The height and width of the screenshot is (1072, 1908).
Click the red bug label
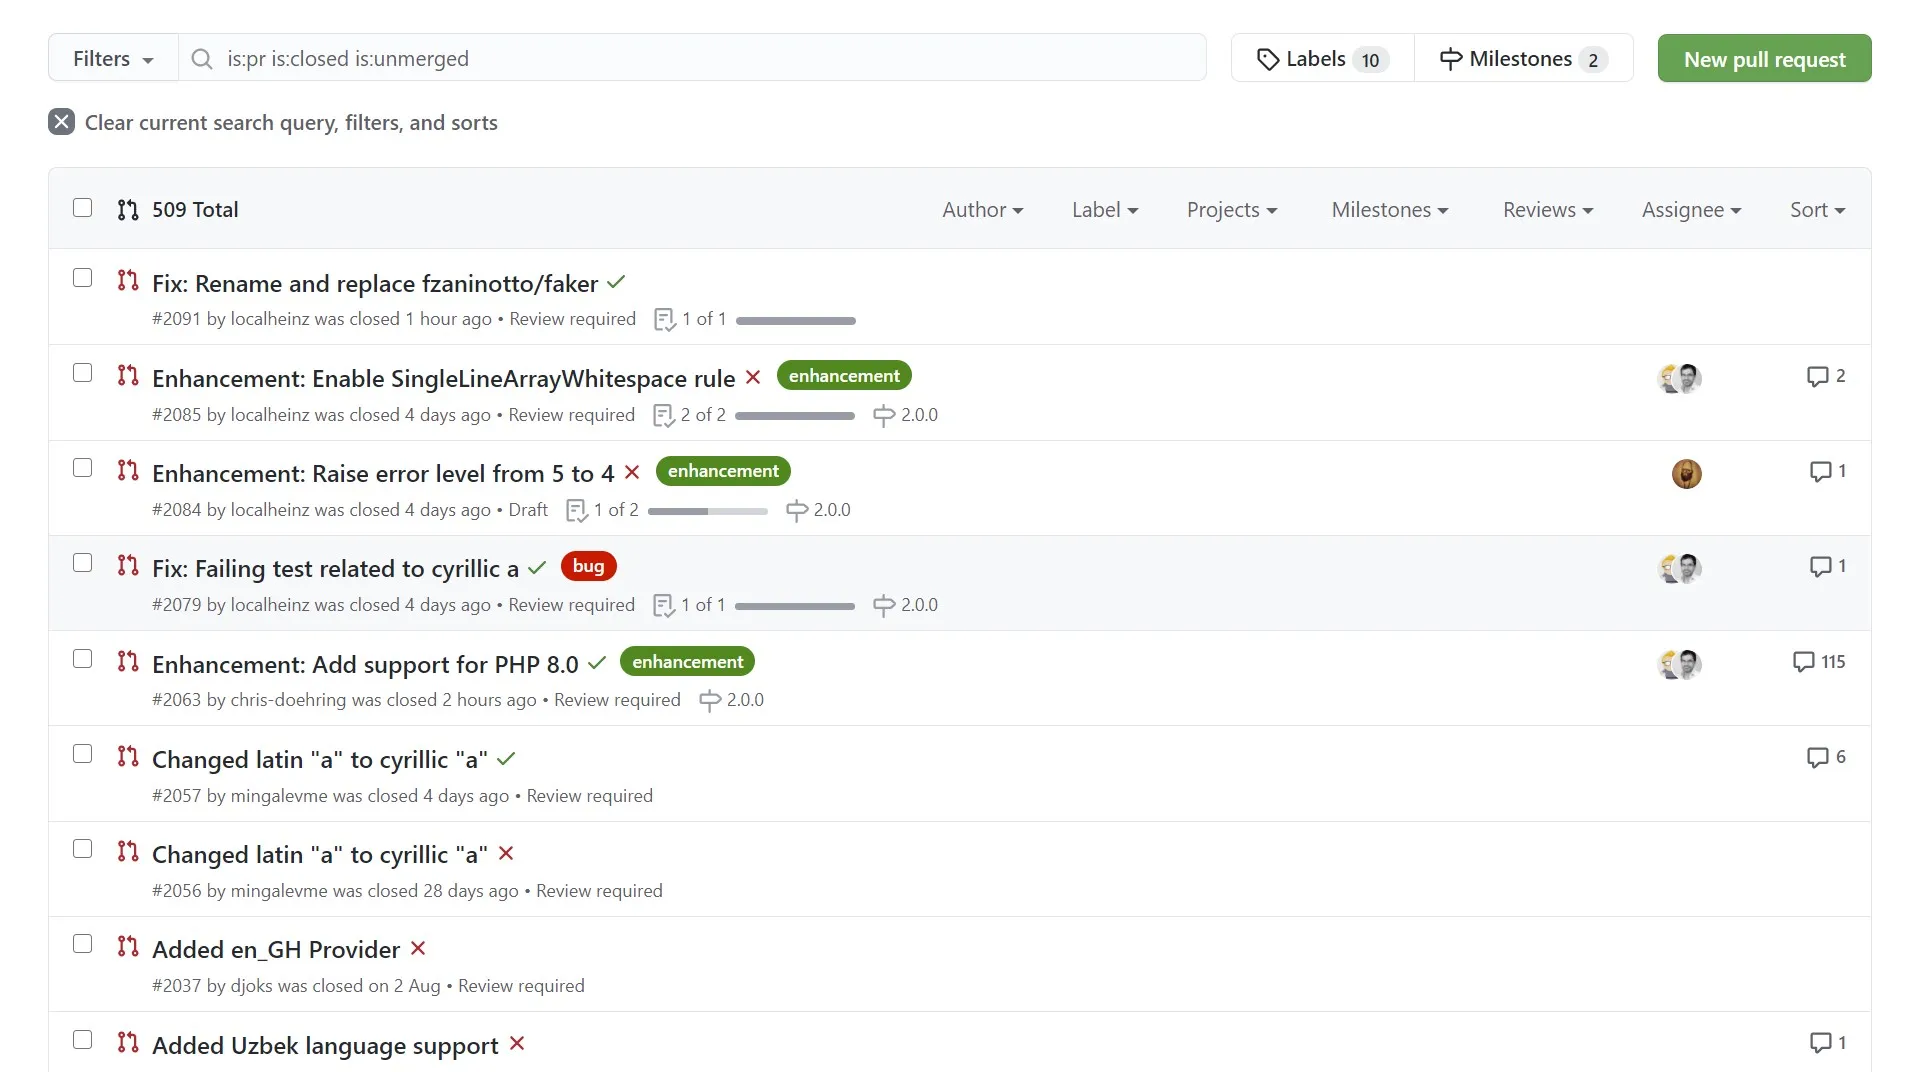tap(588, 567)
